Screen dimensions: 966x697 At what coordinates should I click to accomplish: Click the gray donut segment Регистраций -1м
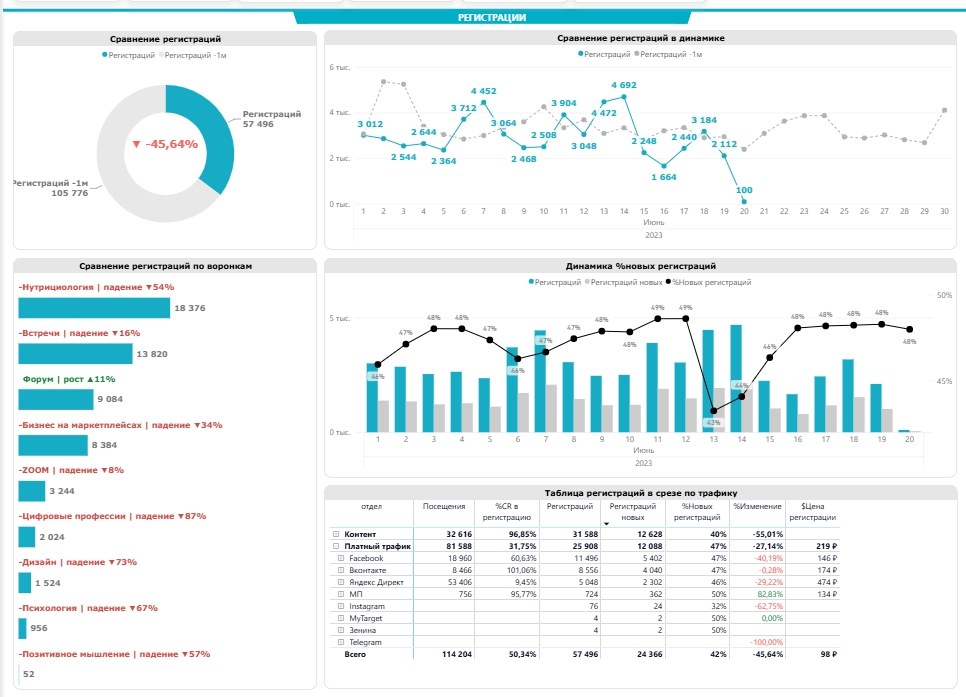(117, 173)
